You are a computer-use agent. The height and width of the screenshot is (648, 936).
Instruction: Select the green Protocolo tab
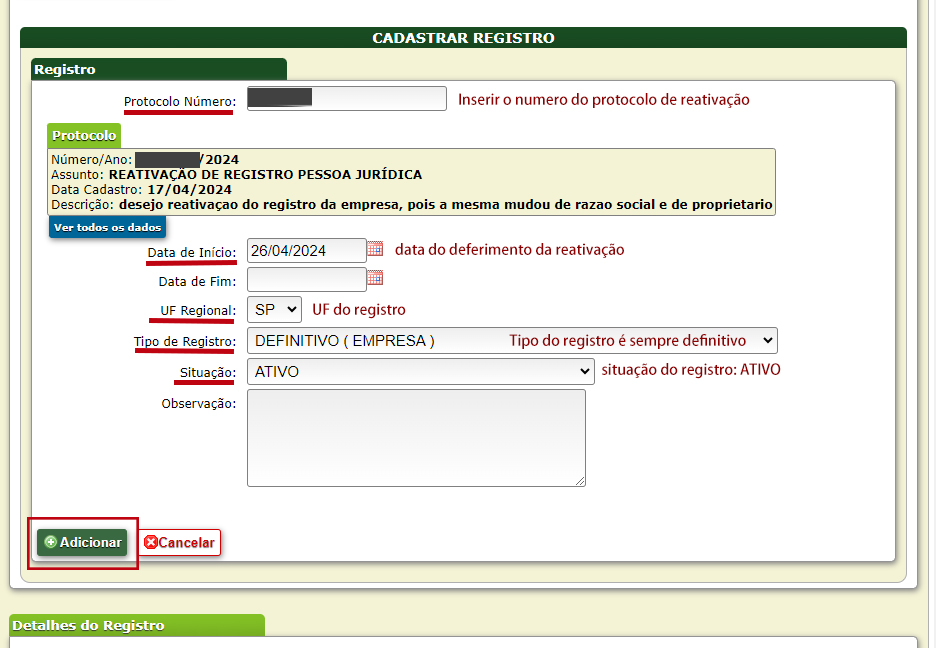tap(84, 135)
